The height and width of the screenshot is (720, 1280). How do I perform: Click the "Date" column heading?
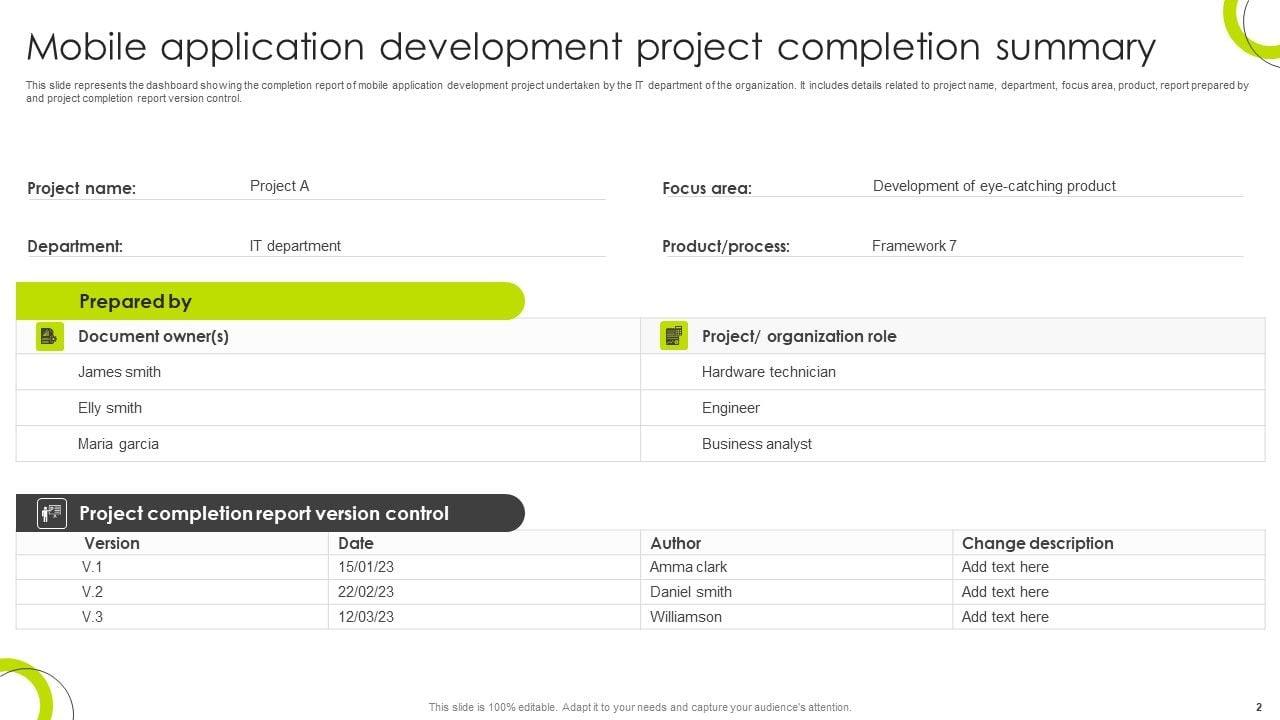click(x=356, y=543)
